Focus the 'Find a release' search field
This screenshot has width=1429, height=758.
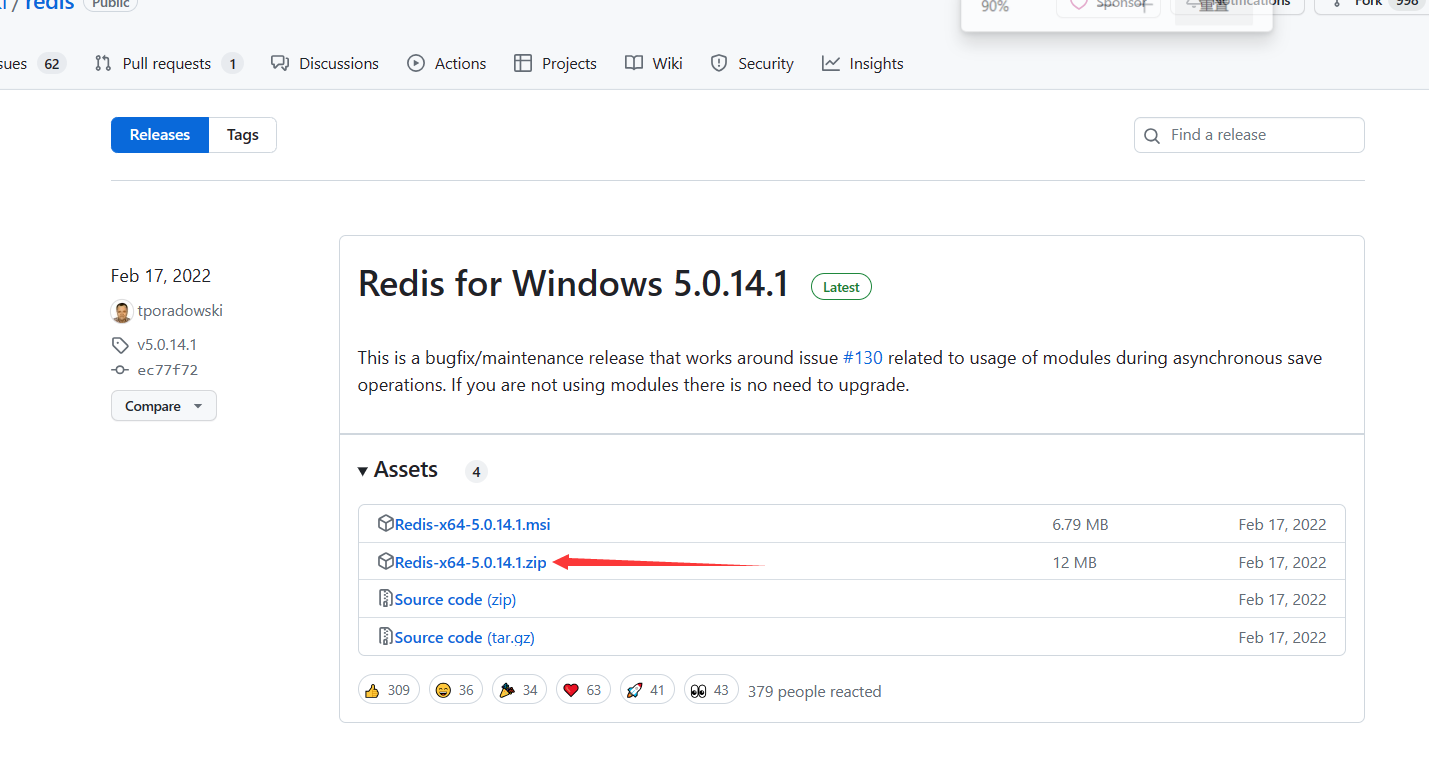[1249, 135]
